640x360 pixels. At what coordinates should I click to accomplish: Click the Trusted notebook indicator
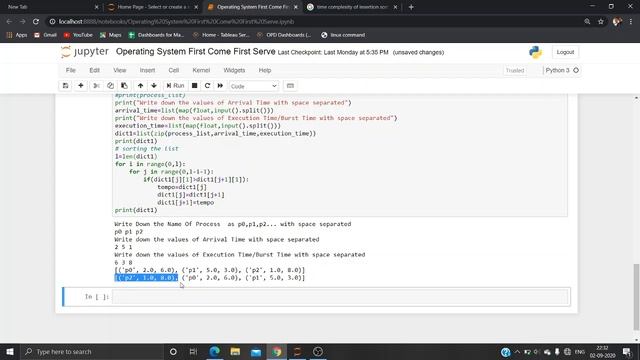coord(515,71)
